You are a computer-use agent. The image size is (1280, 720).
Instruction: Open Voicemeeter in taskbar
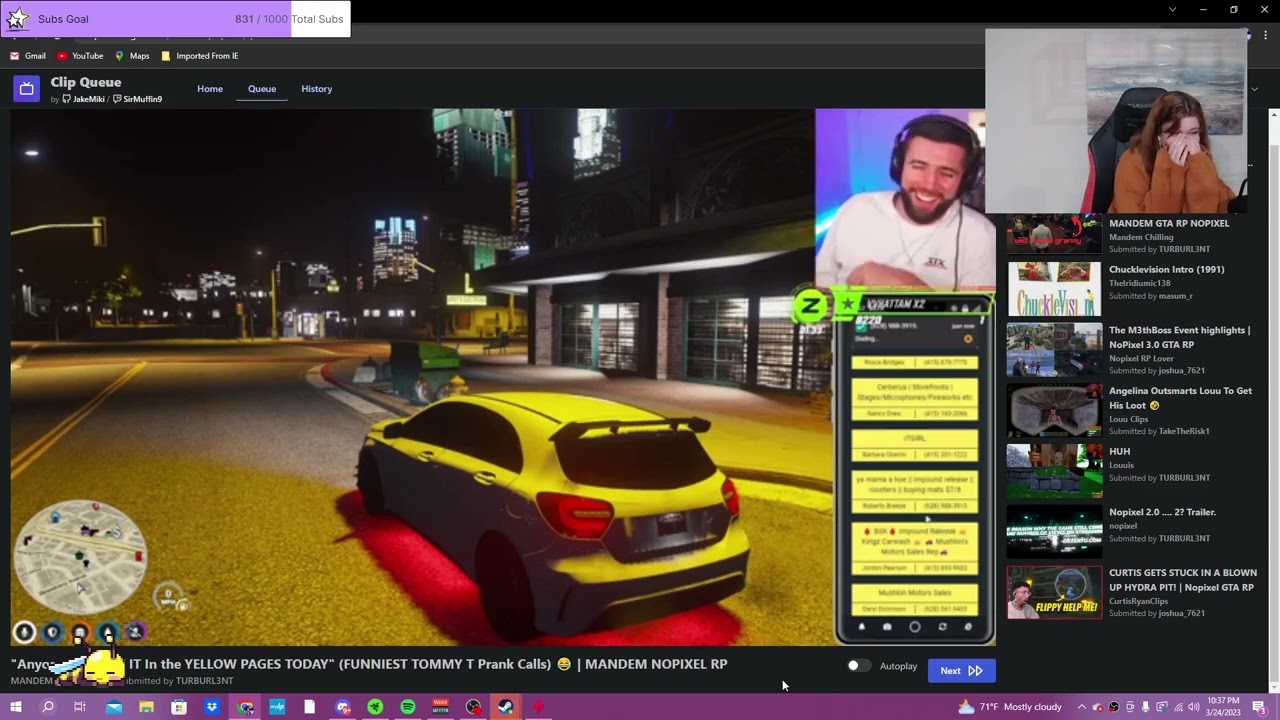440,707
